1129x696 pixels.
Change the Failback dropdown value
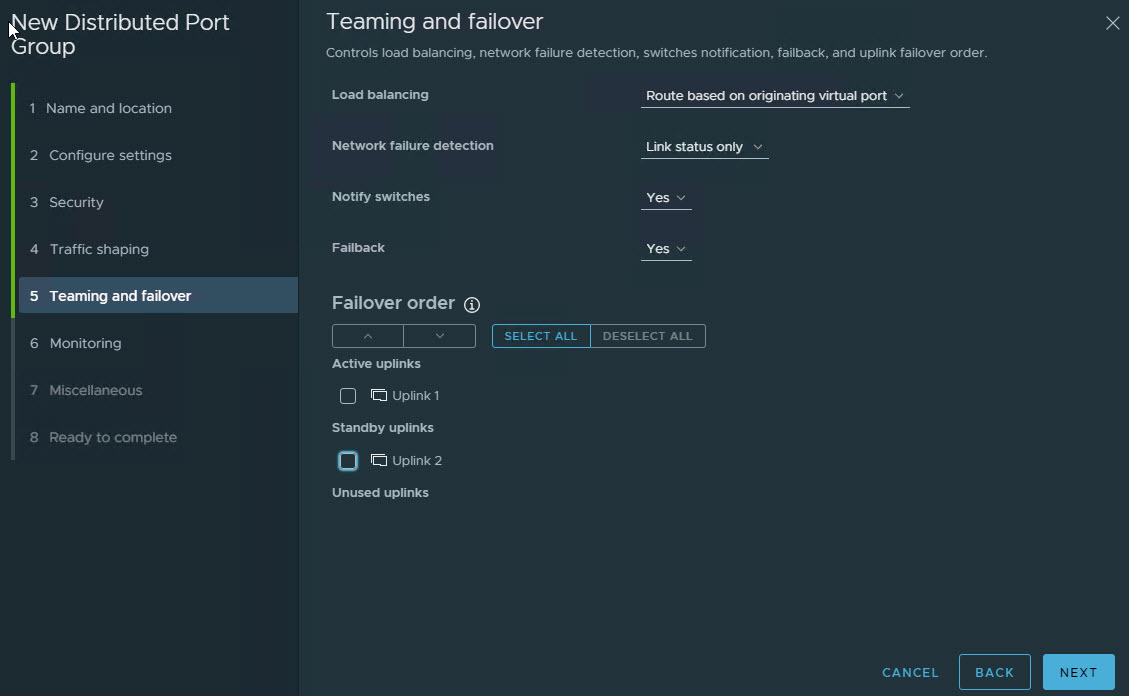click(x=666, y=249)
